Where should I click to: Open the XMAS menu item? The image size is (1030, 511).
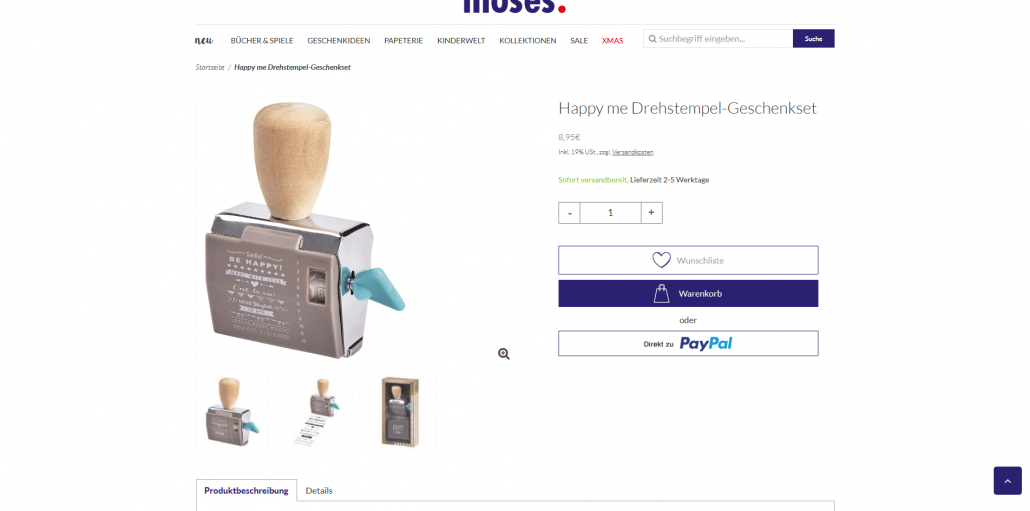click(x=612, y=41)
